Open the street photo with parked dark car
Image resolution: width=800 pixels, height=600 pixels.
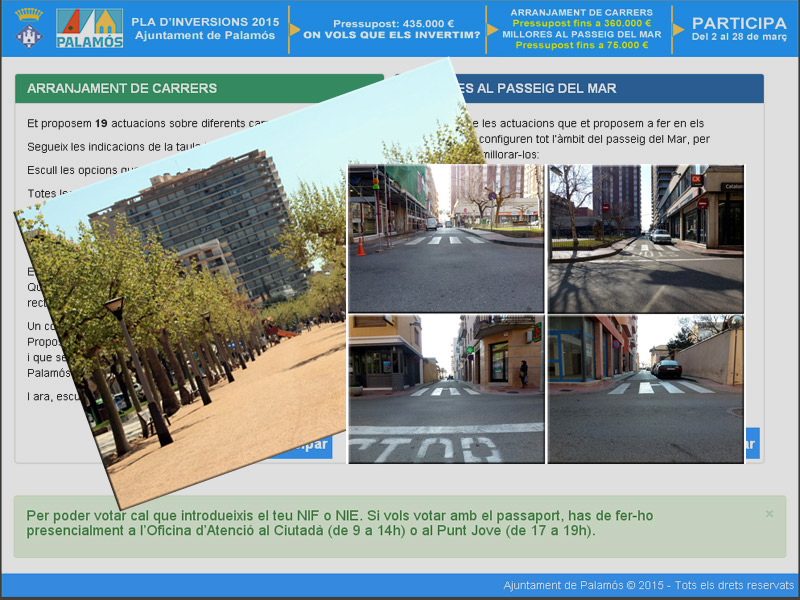645,389
